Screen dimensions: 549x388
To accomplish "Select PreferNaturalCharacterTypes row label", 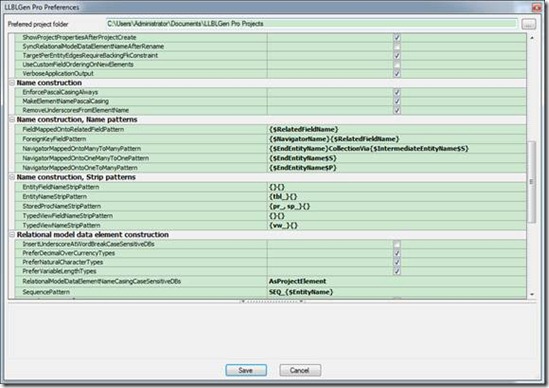I will (63, 262).
